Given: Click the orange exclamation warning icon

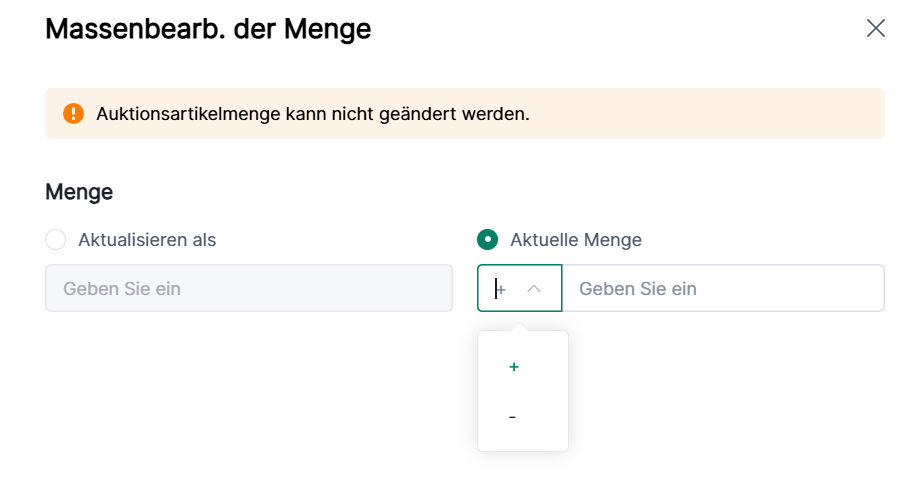Looking at the screenshot, I should (73, 113).
